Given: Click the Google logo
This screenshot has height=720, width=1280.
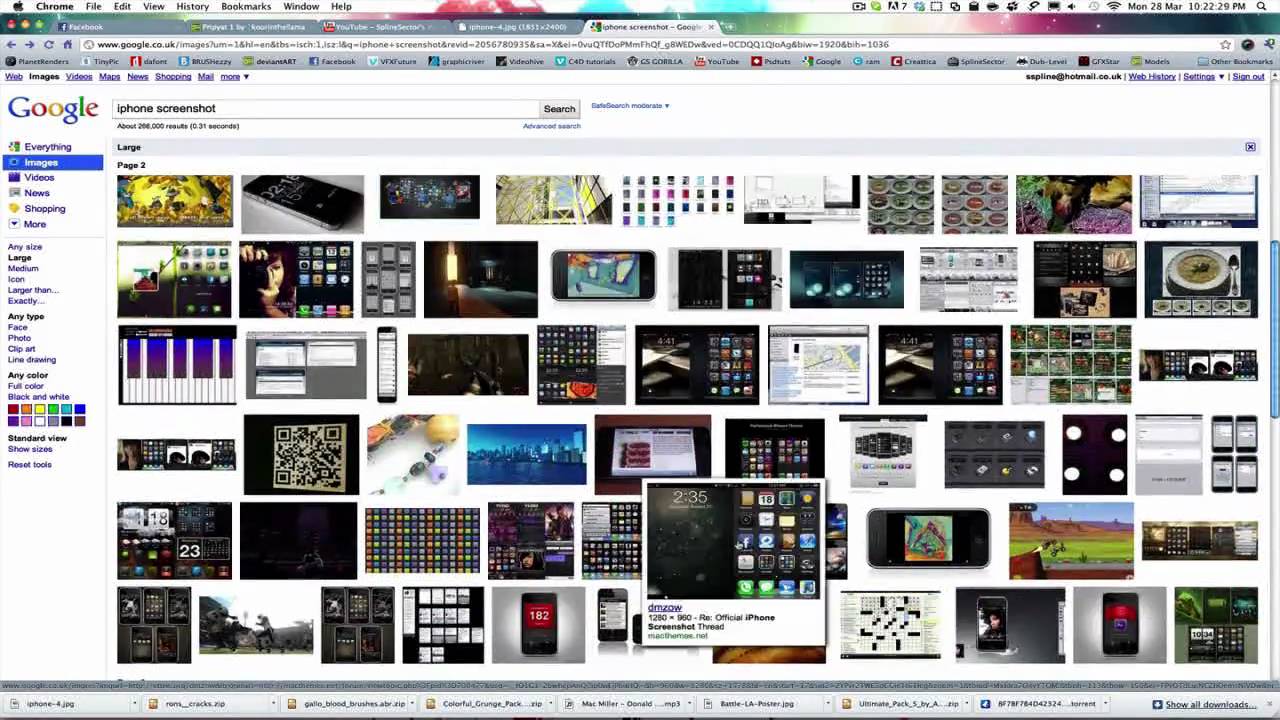Looking at the screenshot, I should pos(53,109).
